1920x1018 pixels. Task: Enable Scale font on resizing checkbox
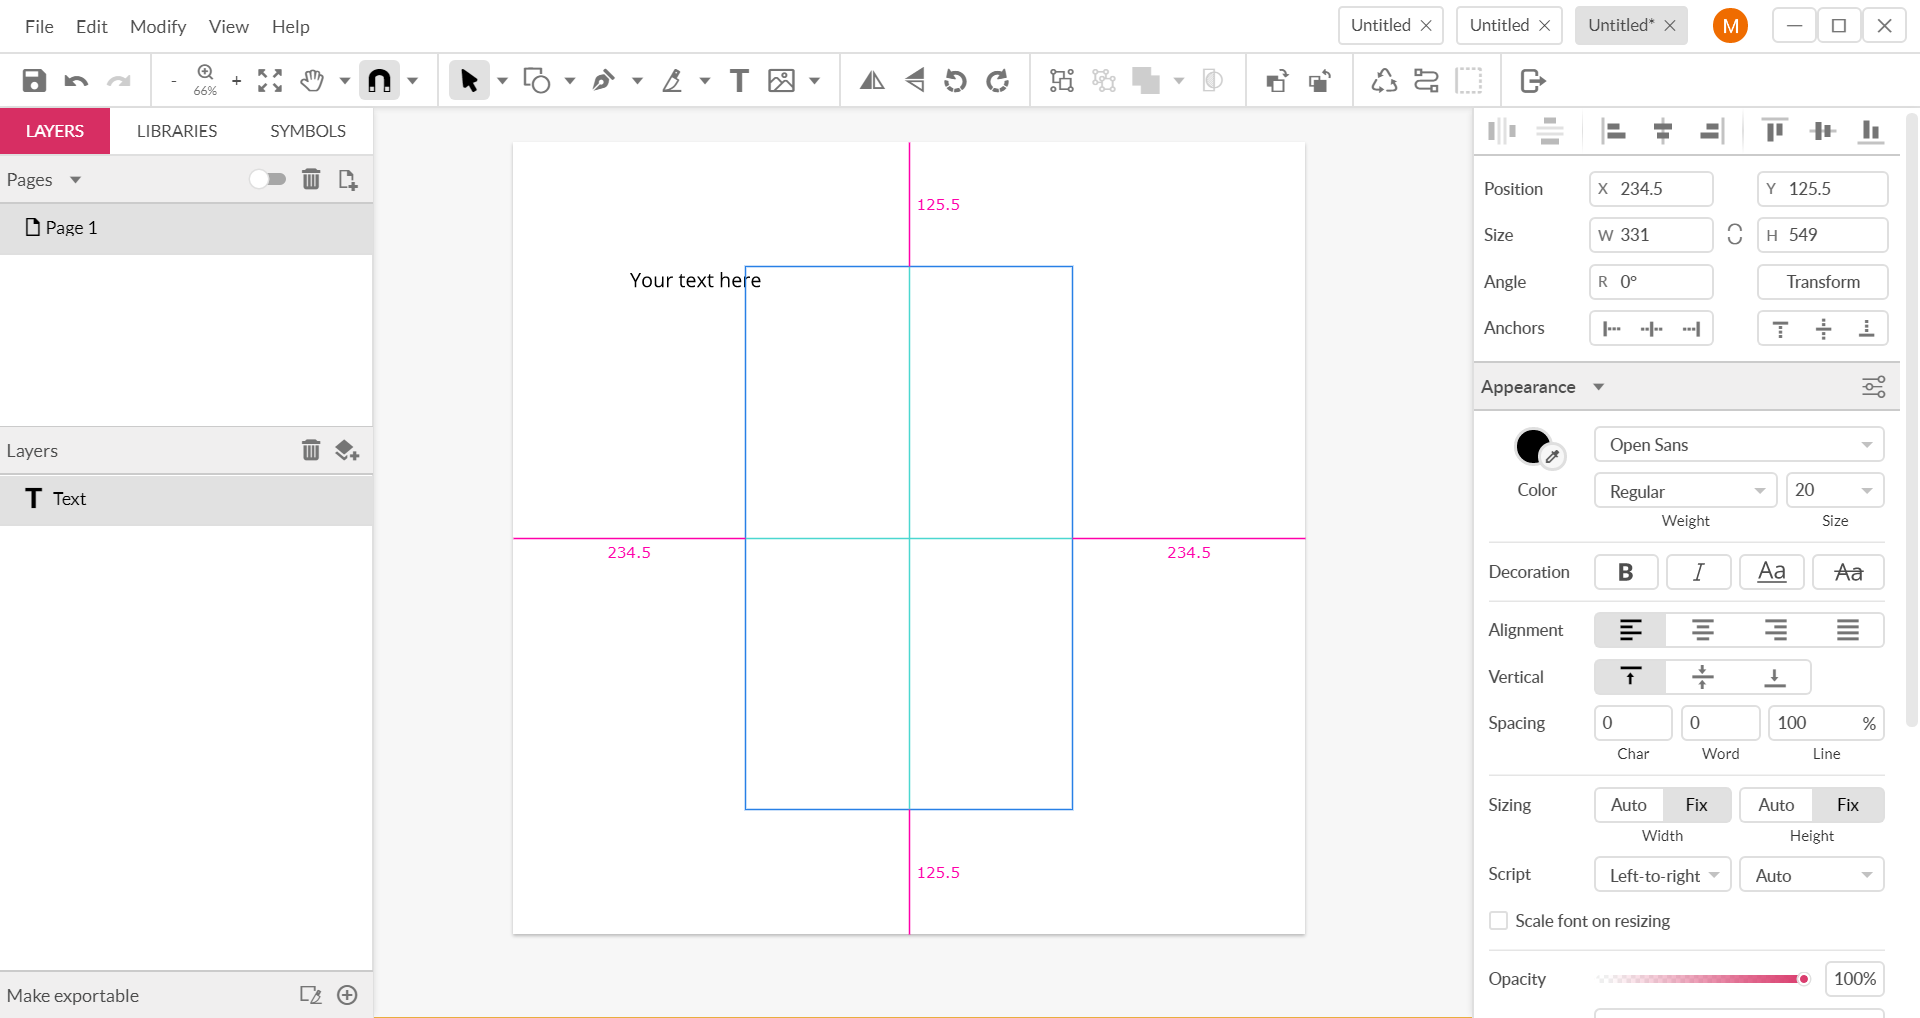click(x=1498, y=921)
